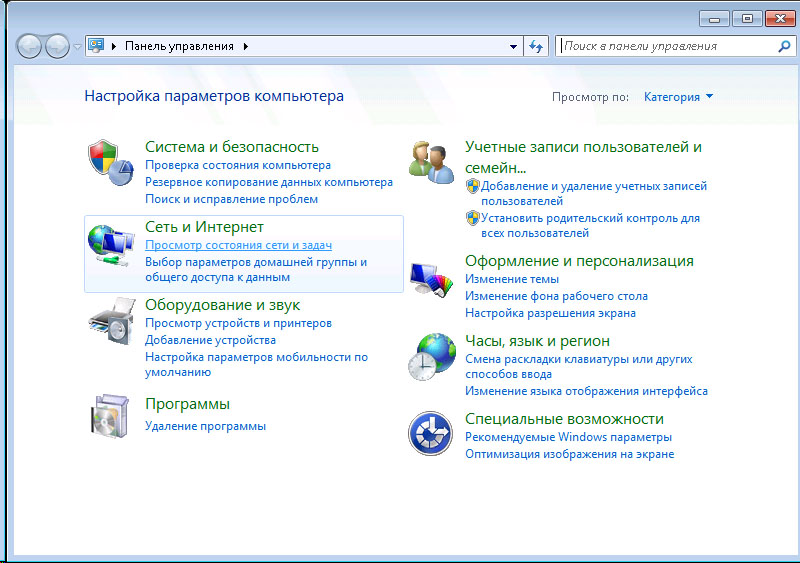Image resolution: width=800 pixels, height=563 pixels.
Task: Expand the arrow after Панель управления breadcrumb
Action: point(246,46)
